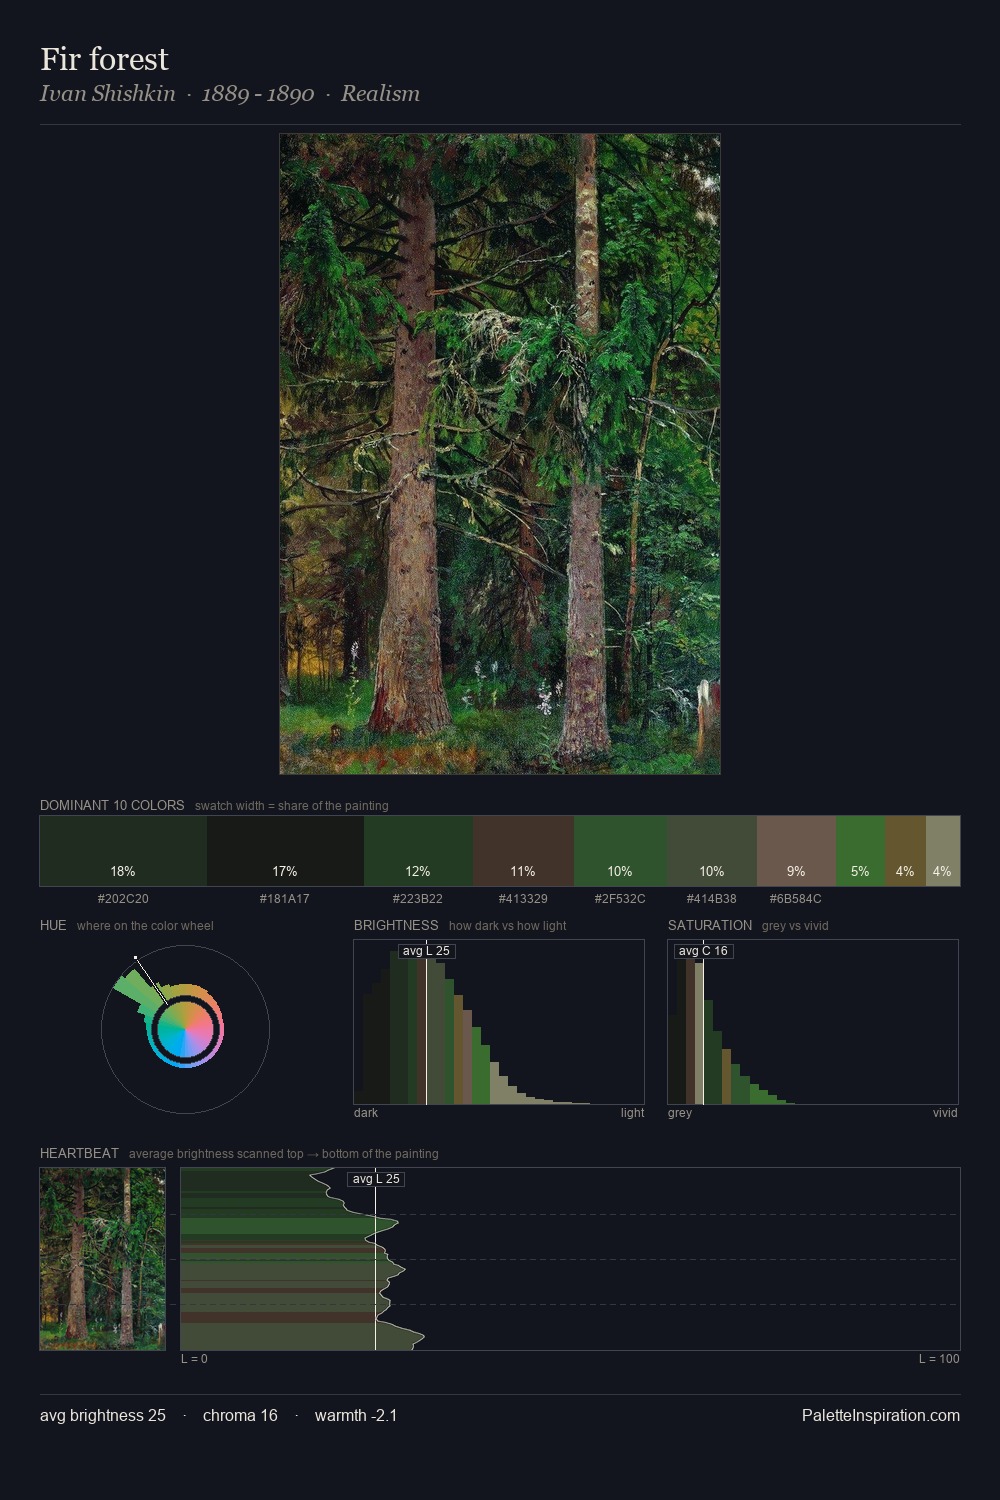
Task: Select the 18% swatch #202C20
Action: (x=123, y=851)
